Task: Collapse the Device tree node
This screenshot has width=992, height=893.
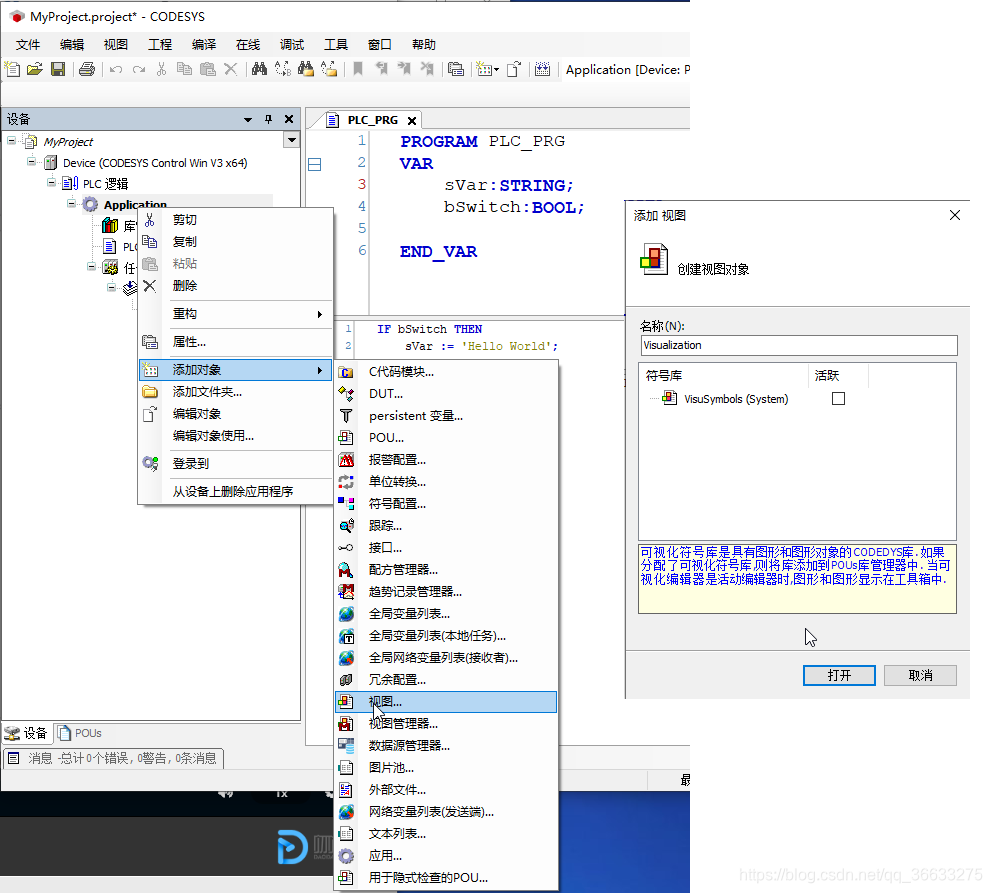Action: click(31, 162)
